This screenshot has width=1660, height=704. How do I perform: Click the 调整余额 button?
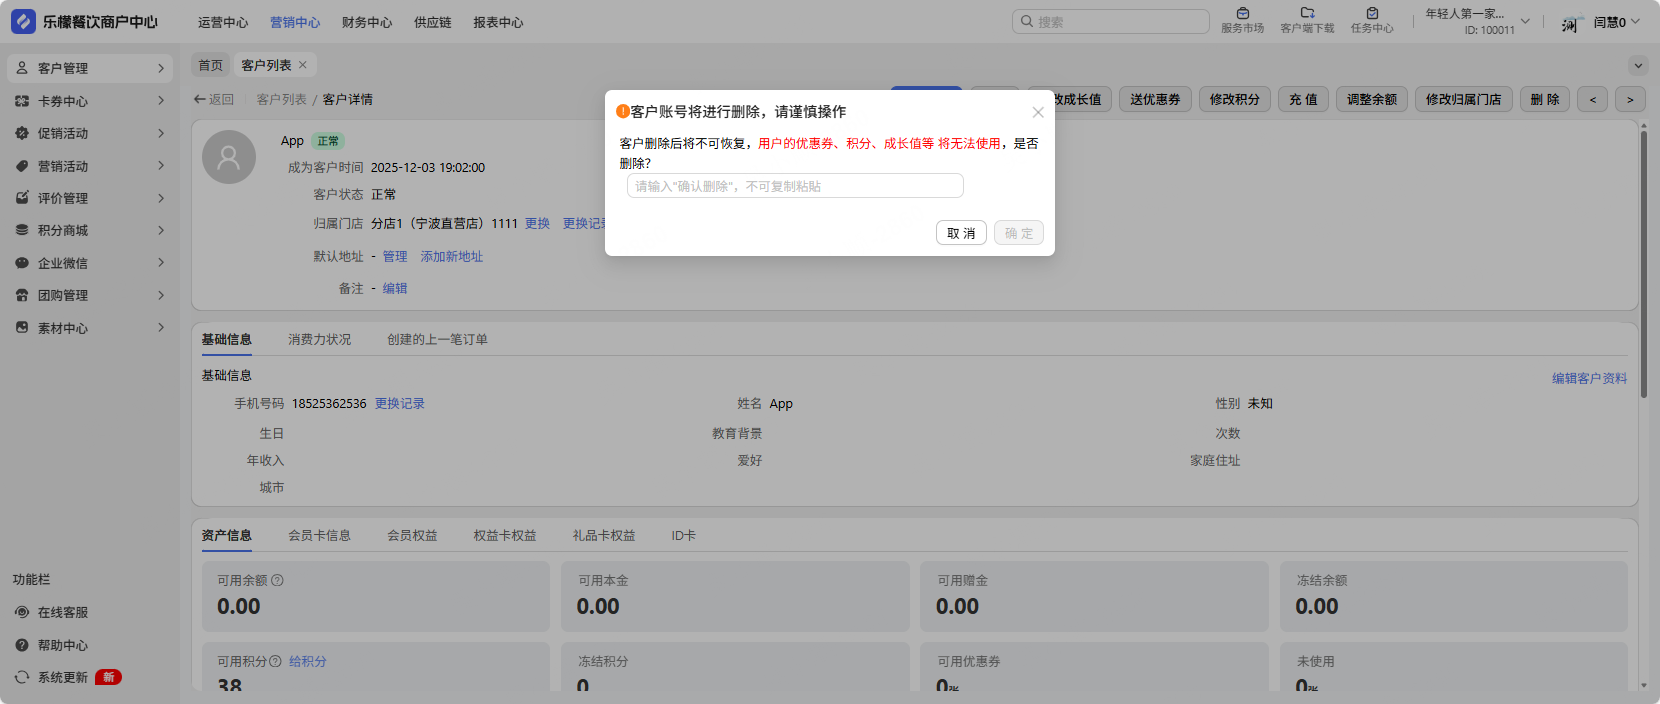pos(1372,99)
